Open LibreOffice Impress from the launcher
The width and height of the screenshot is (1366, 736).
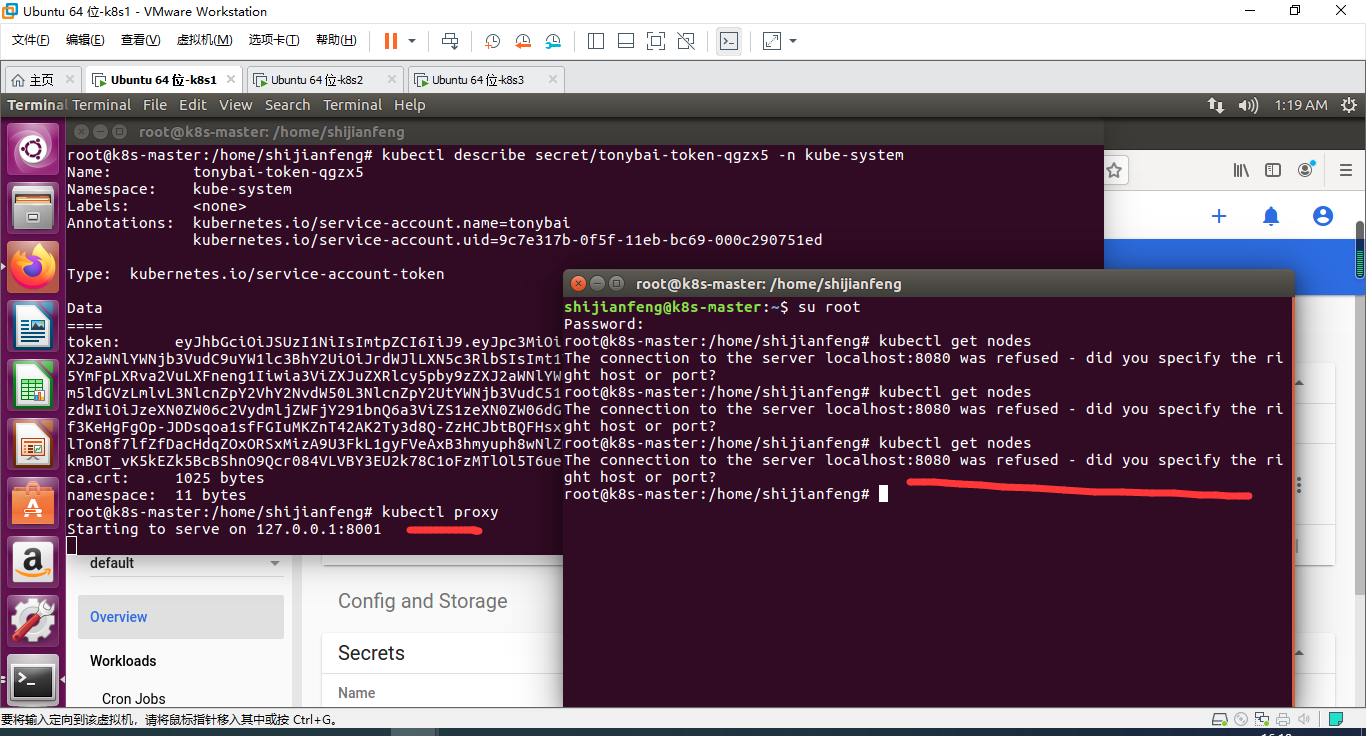[33, 444]
